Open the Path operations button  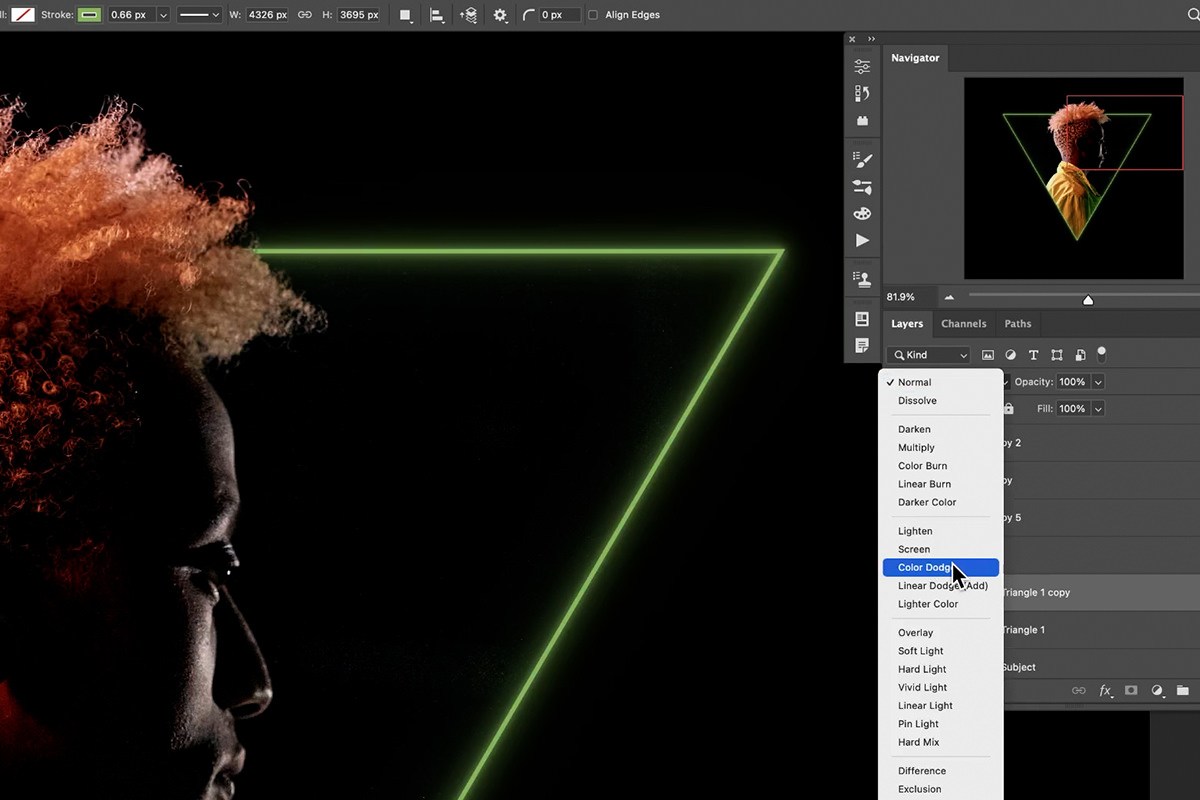click(405, 15)
